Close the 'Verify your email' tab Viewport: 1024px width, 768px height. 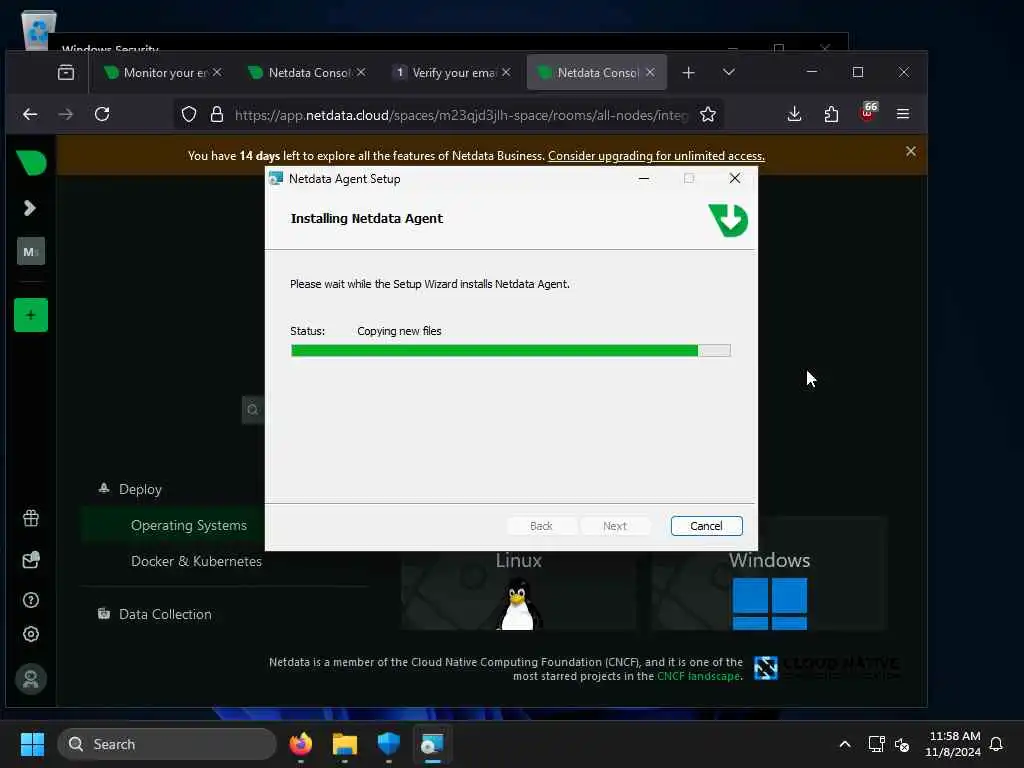pyautogui.click(x=506, y=72)
